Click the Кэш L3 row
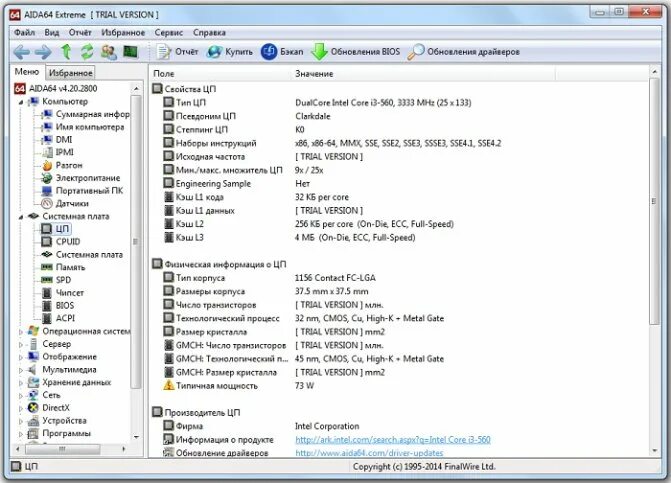 [x=289, y=237]
